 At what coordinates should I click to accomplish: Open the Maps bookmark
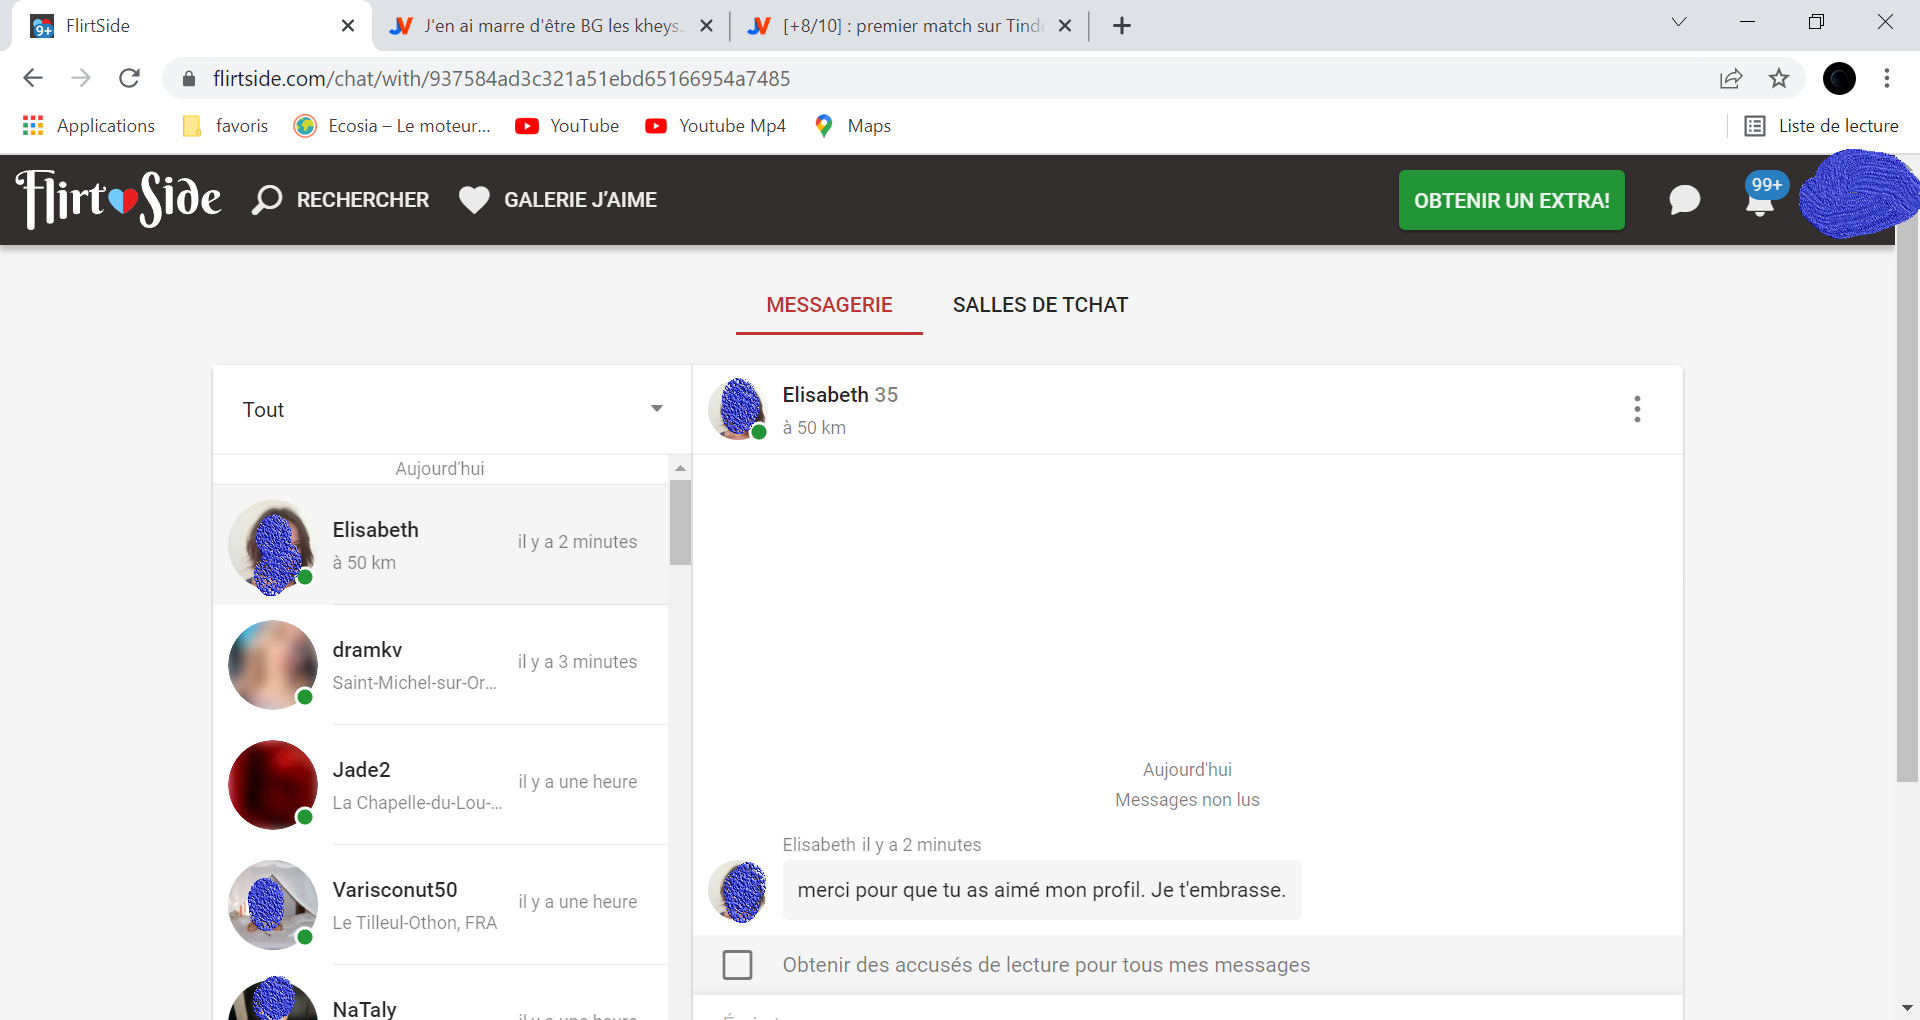coord(853,126)
